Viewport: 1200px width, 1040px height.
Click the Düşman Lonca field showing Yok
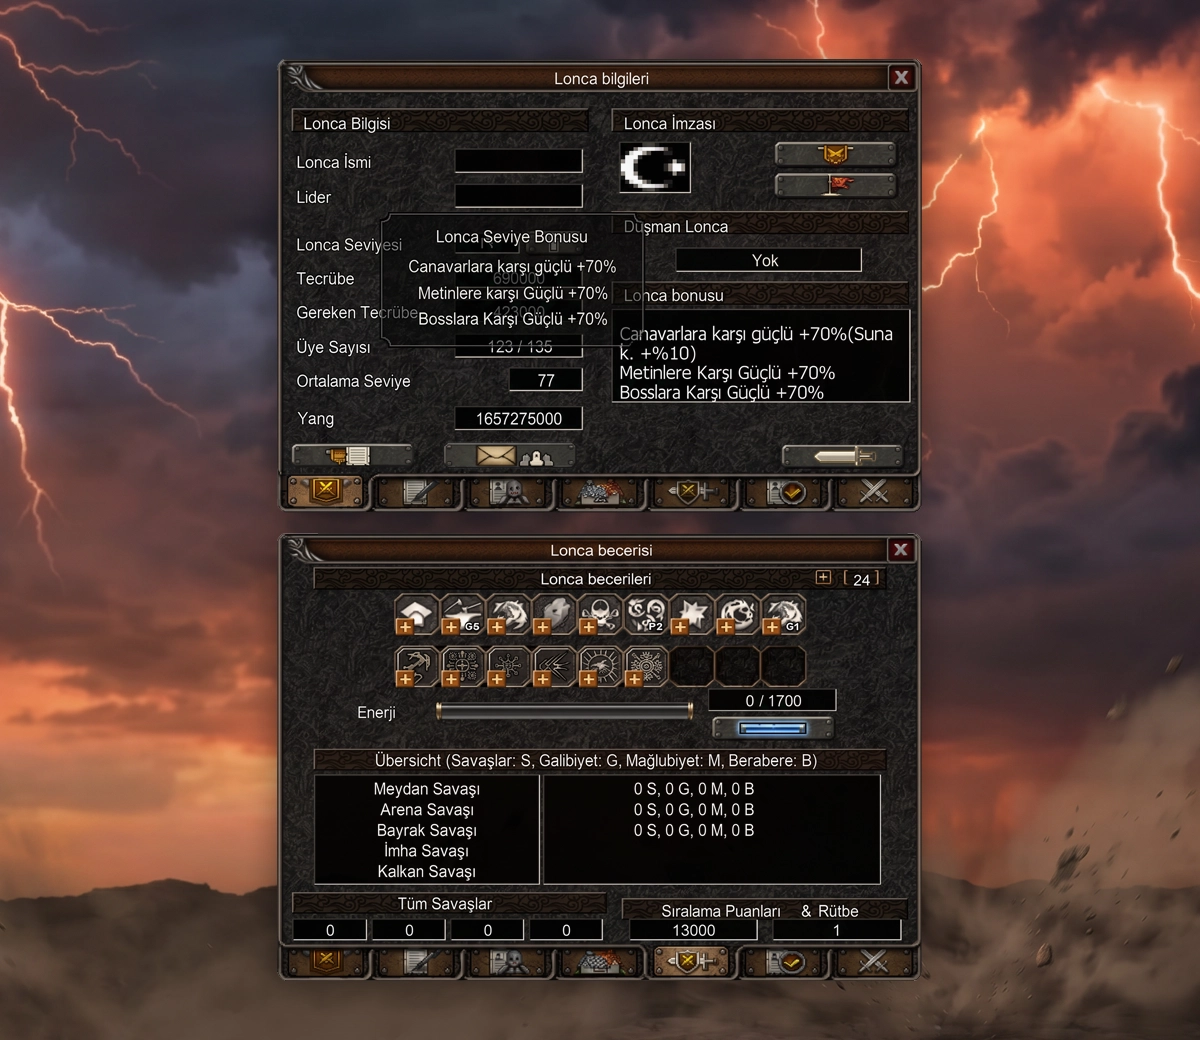click(768, 260)
